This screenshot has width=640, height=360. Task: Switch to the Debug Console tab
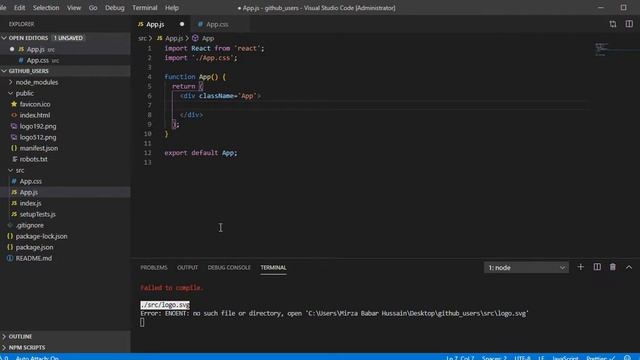tap(229, 268)
